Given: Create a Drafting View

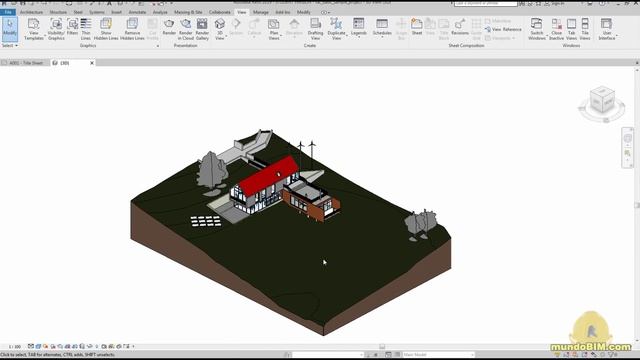Looking at the screenshot, I should pos(315,29).
